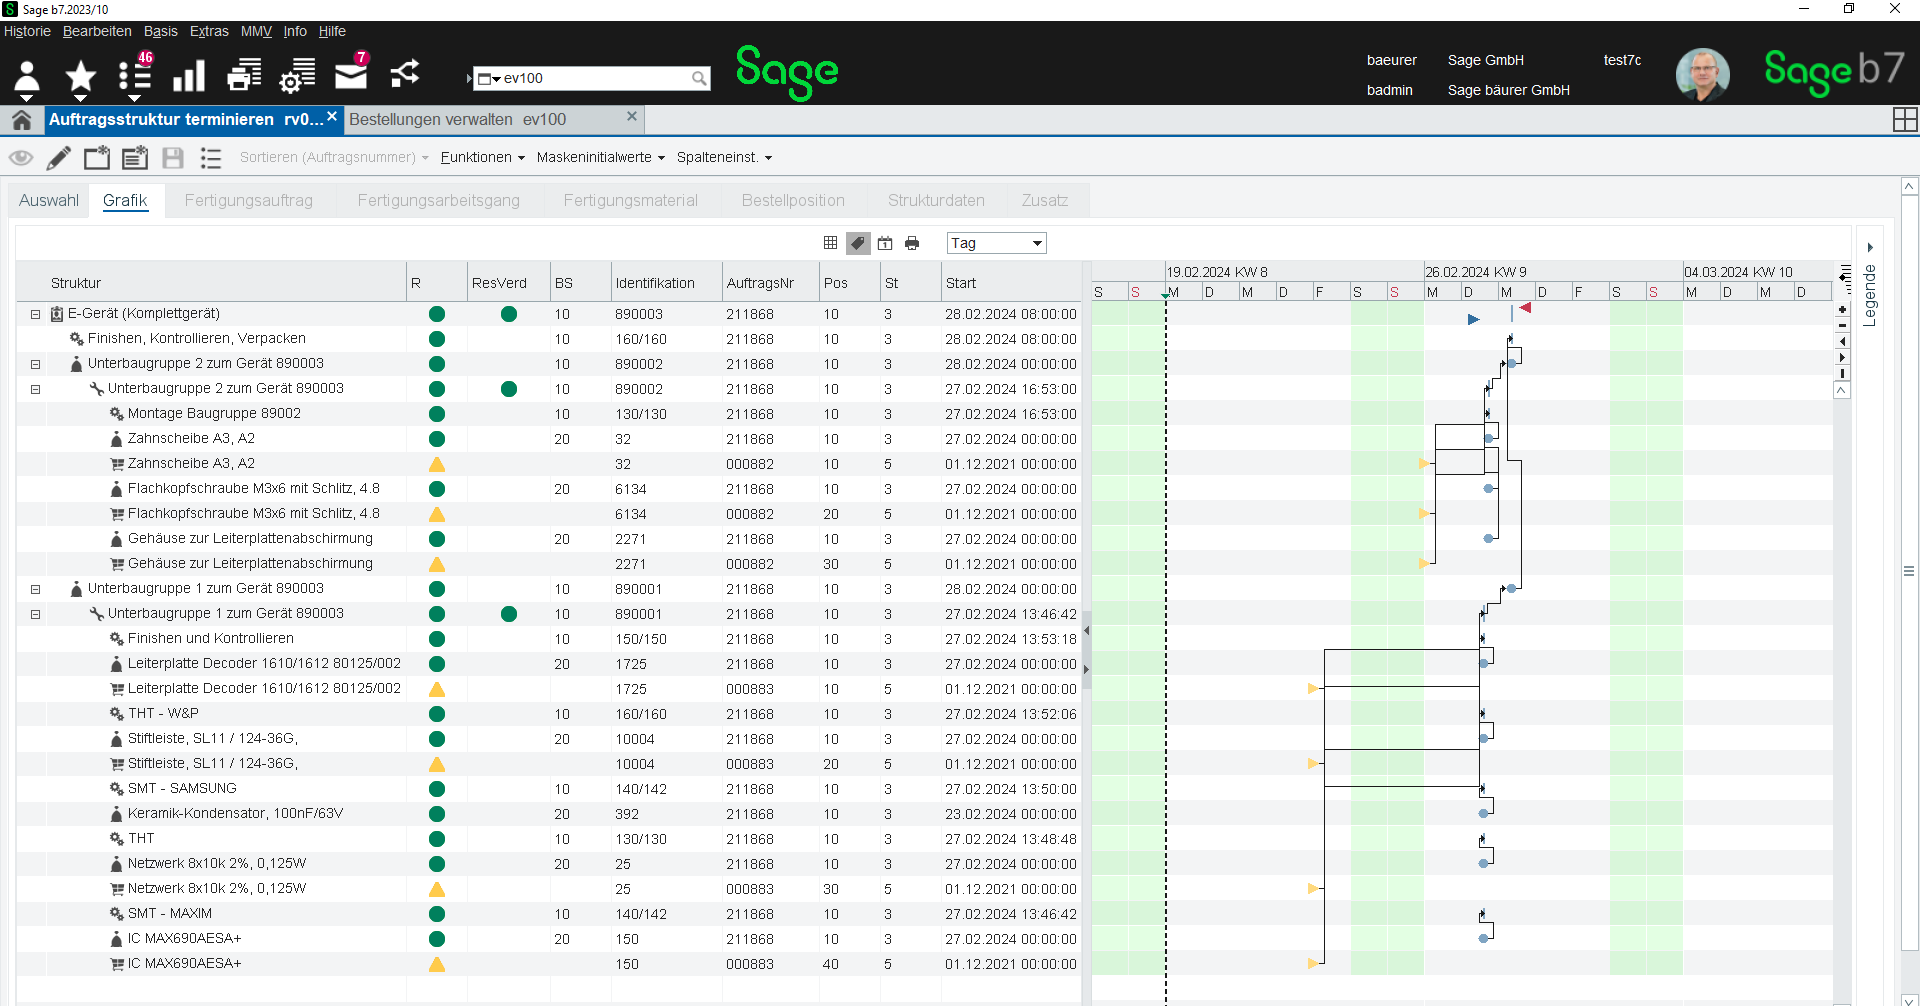Click the bar chart statistics icon
The image size is (1920, 1006).
coord(188,77)
